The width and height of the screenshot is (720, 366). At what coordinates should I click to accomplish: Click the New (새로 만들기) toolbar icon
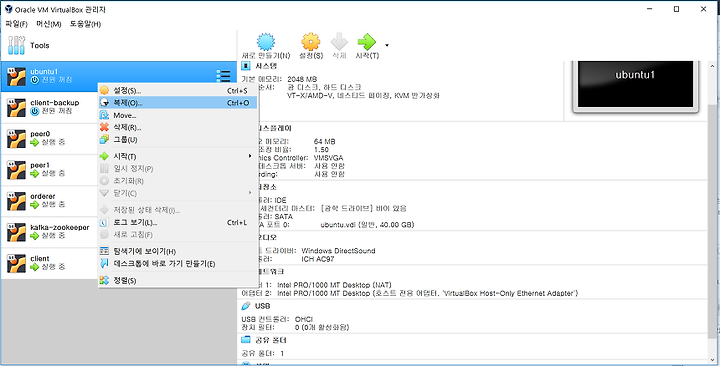click(265, 42)
